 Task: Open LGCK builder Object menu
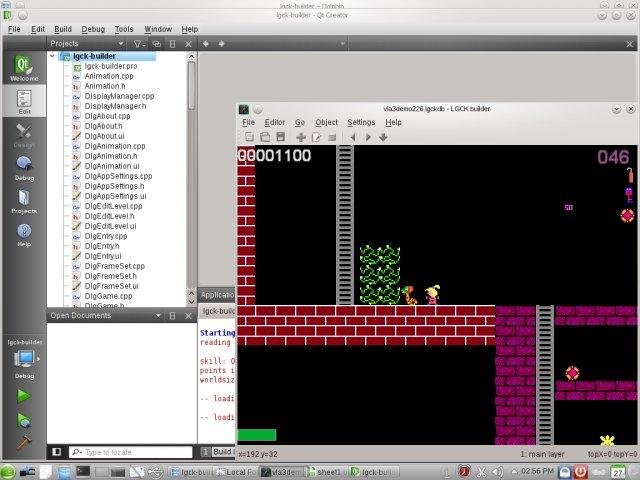(327, 122)
